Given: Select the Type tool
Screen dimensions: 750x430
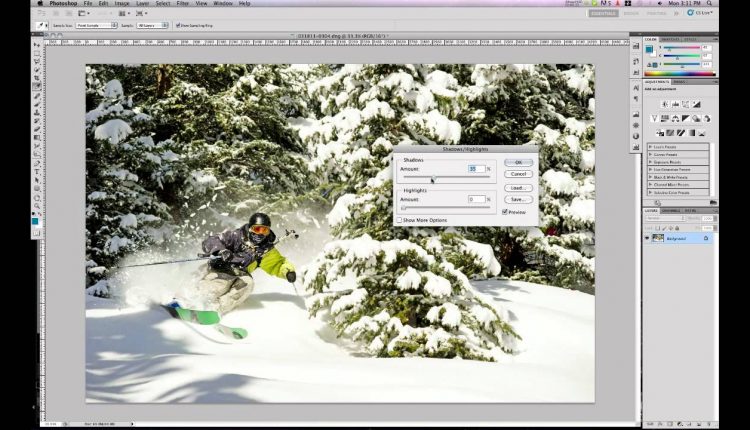Looking at the screenshot, I should click(37, 172).
